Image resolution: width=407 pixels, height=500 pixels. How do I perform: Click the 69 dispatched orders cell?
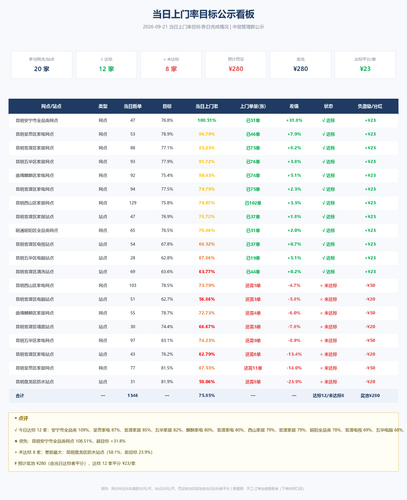tap(133, 272)
